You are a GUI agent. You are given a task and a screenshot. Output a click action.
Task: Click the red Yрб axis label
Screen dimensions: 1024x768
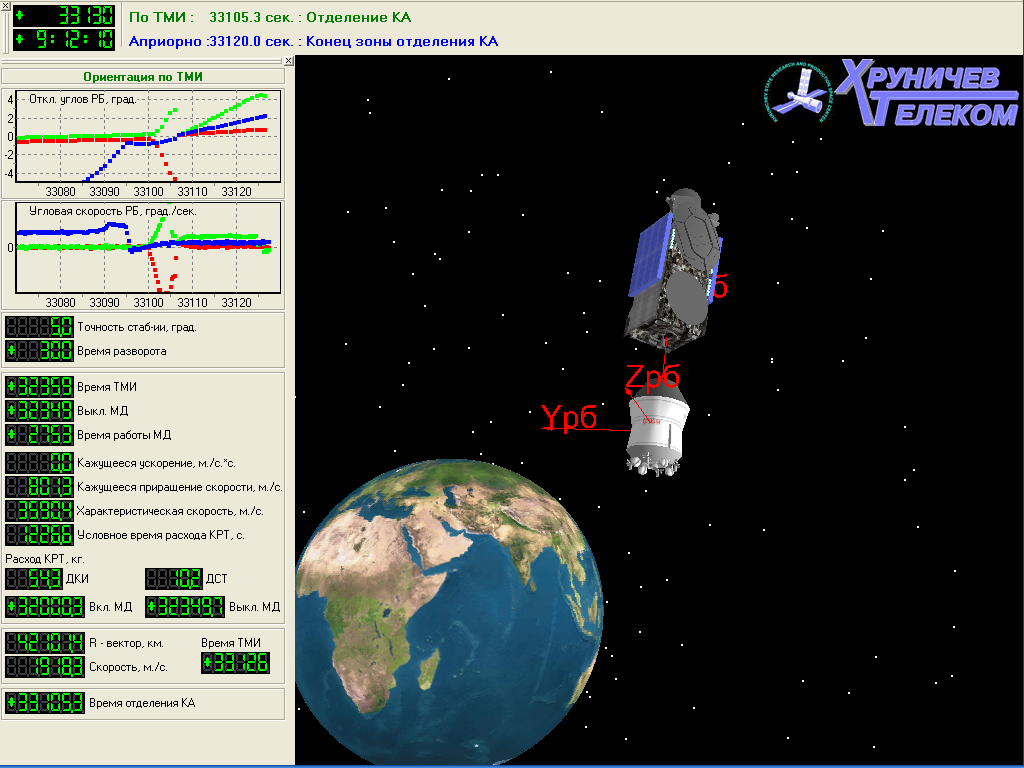click(x=568, y=417)
